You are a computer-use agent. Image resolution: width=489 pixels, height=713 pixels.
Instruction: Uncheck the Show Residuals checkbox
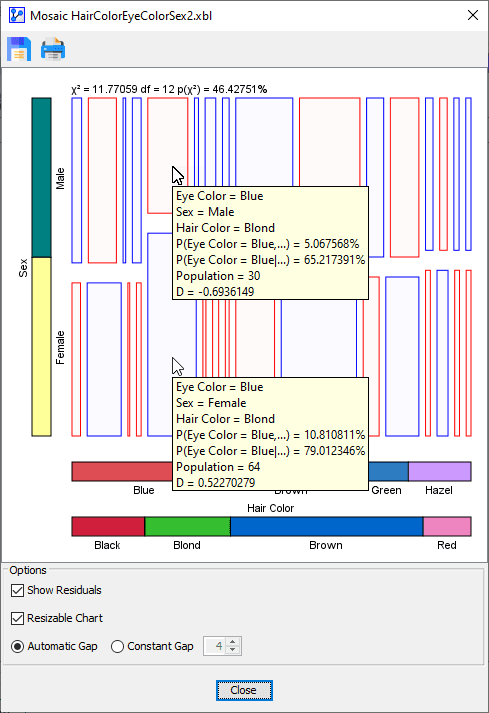point(17,590)
